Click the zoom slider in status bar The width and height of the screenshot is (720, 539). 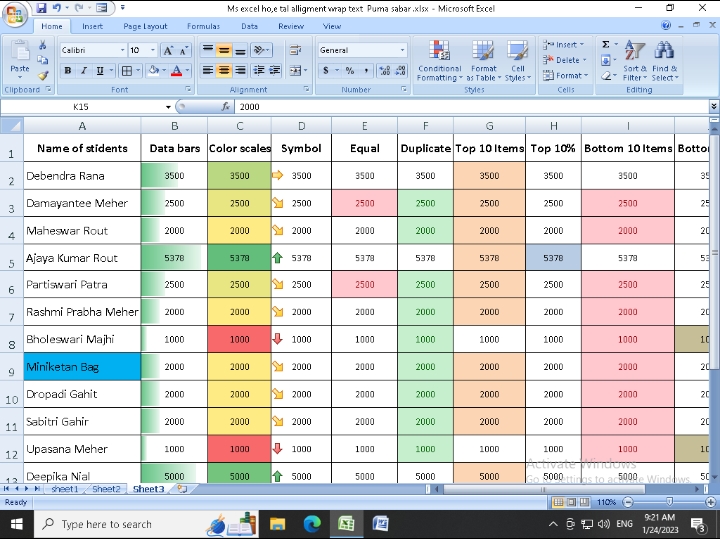coord(668,502)
